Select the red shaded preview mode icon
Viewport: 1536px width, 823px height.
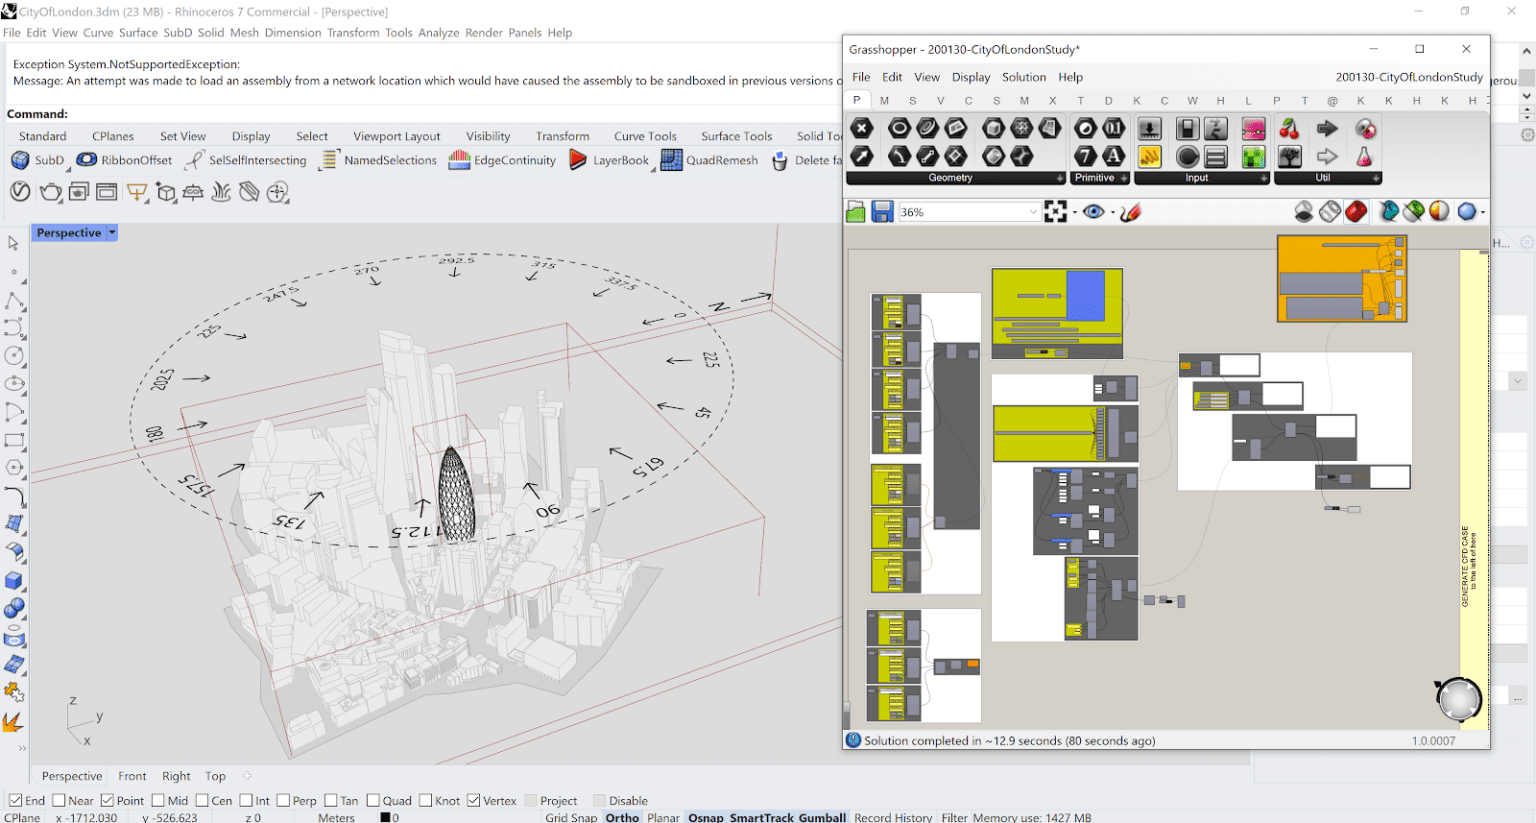(1355, 211)
